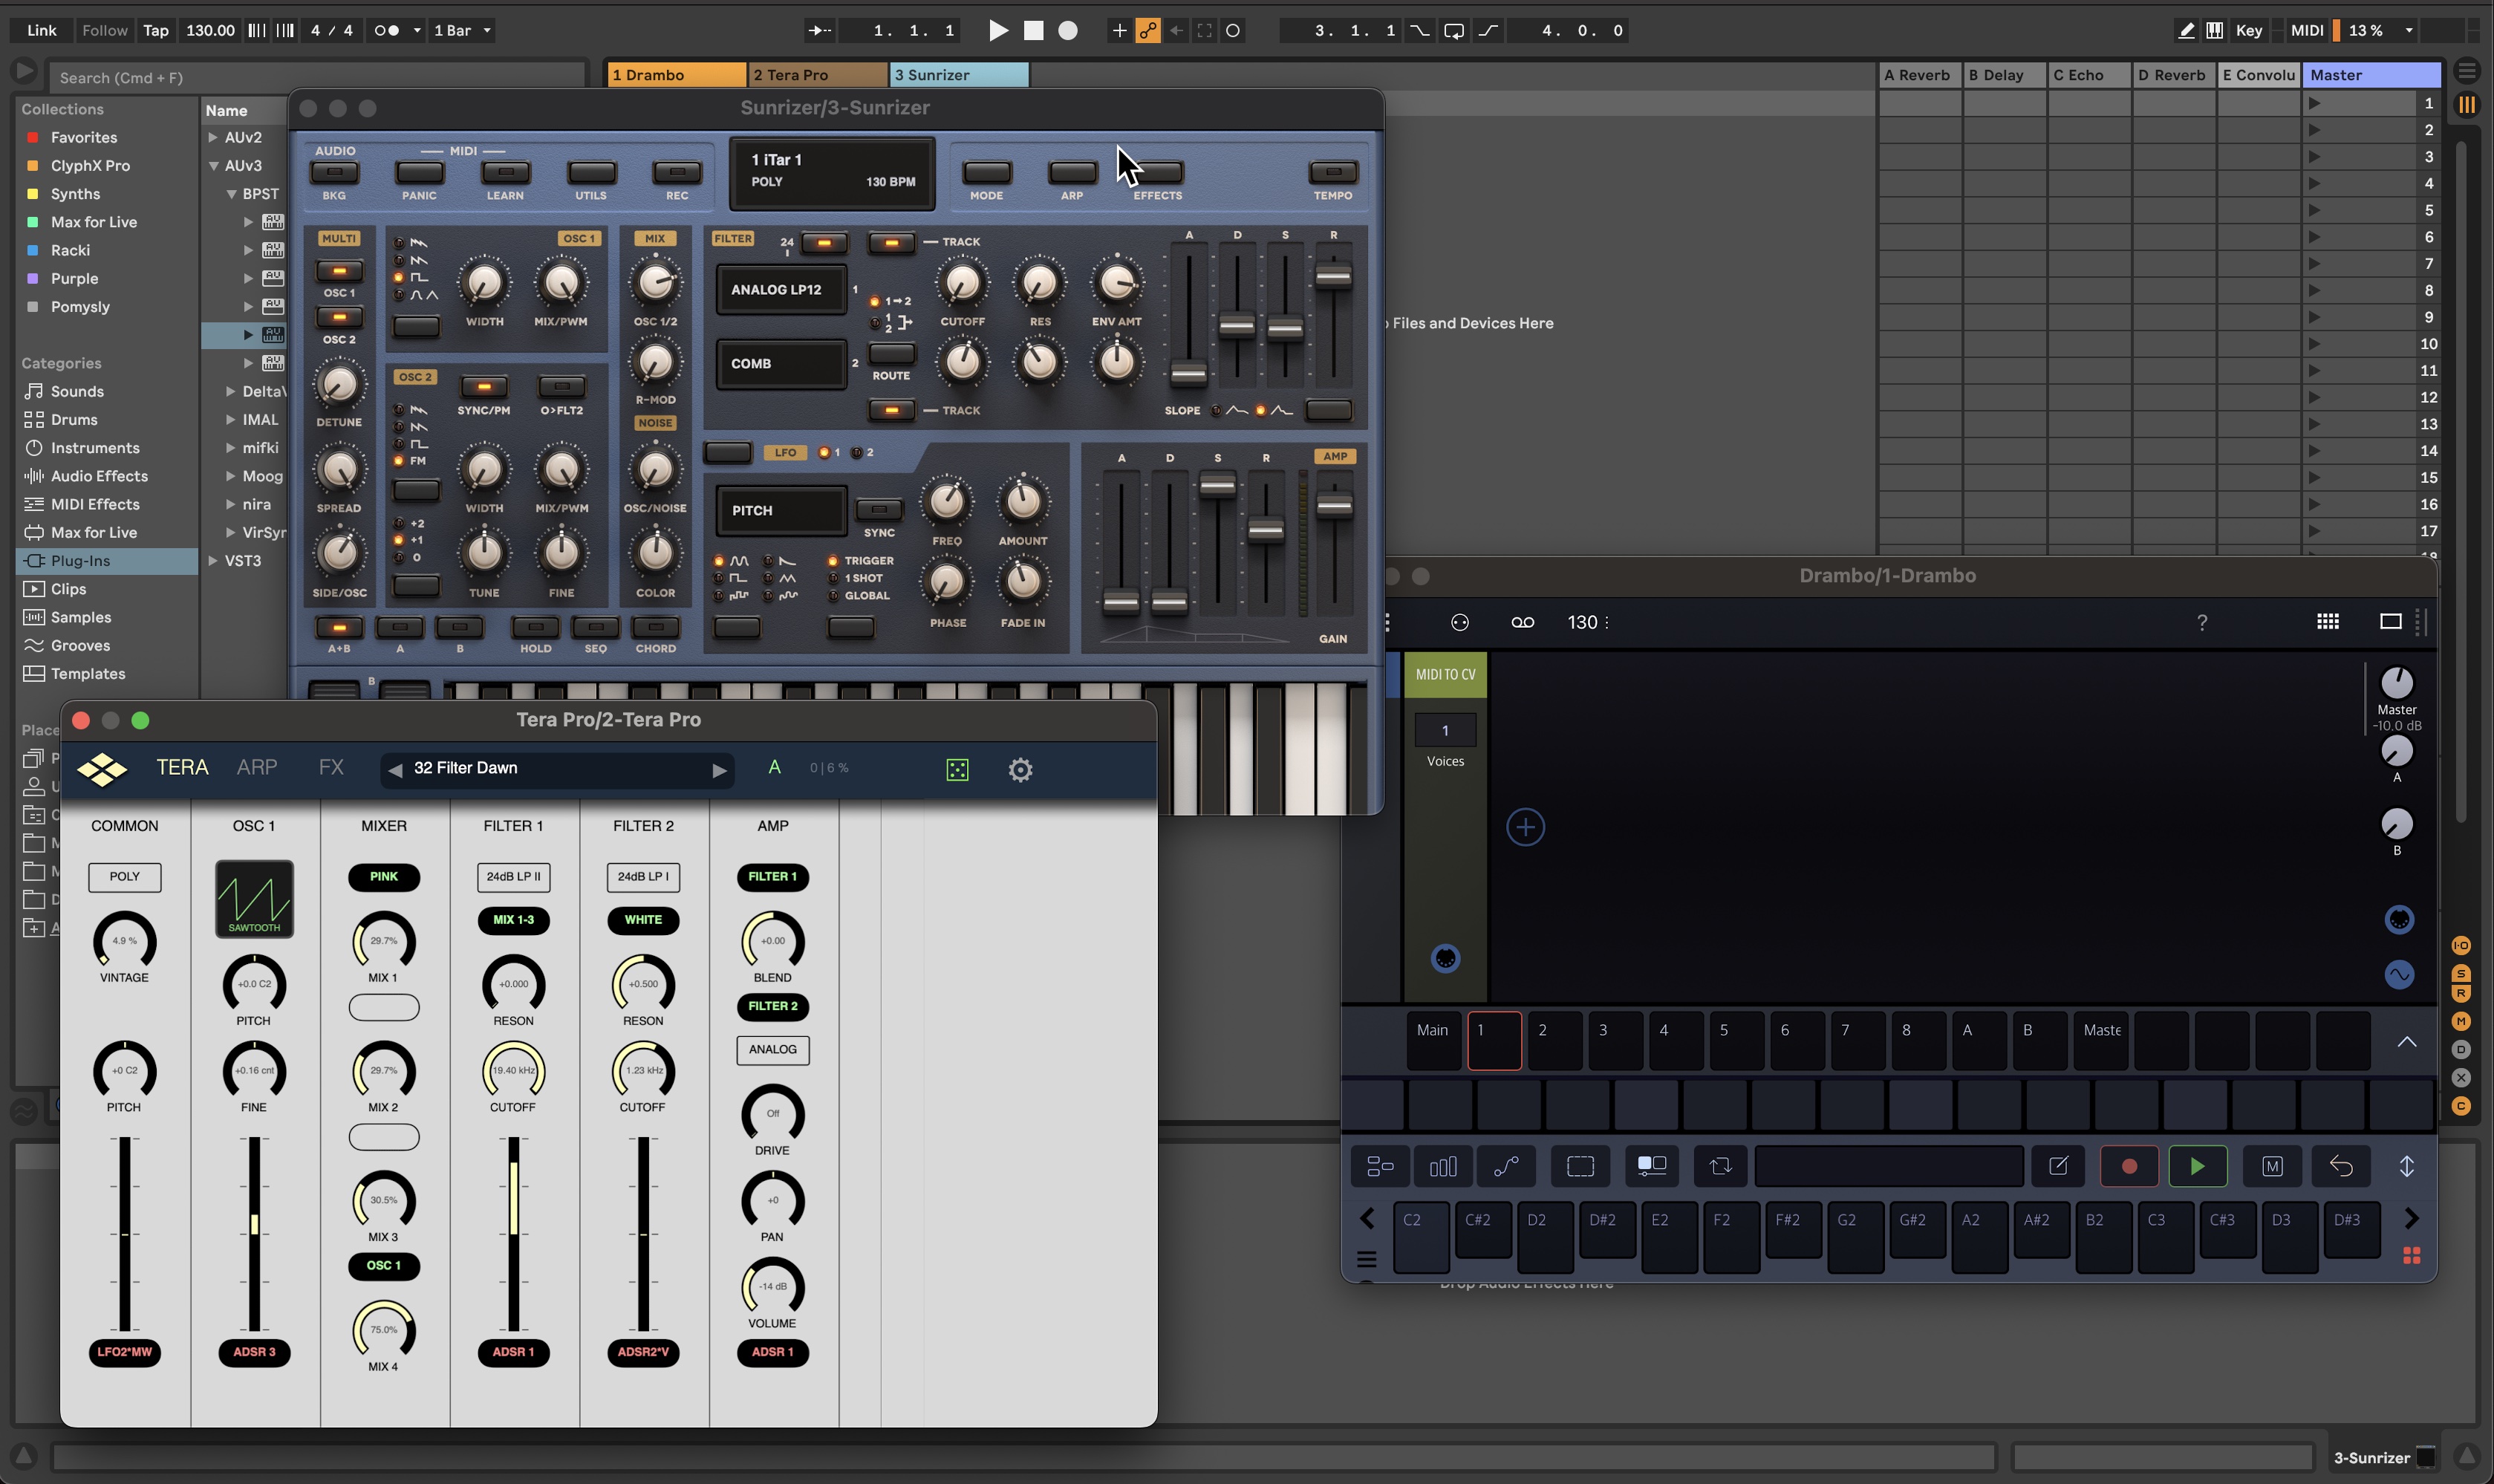The image size is (2494, 1484).
Task: Expand Moog folder in browser
Action: point(231,476)
